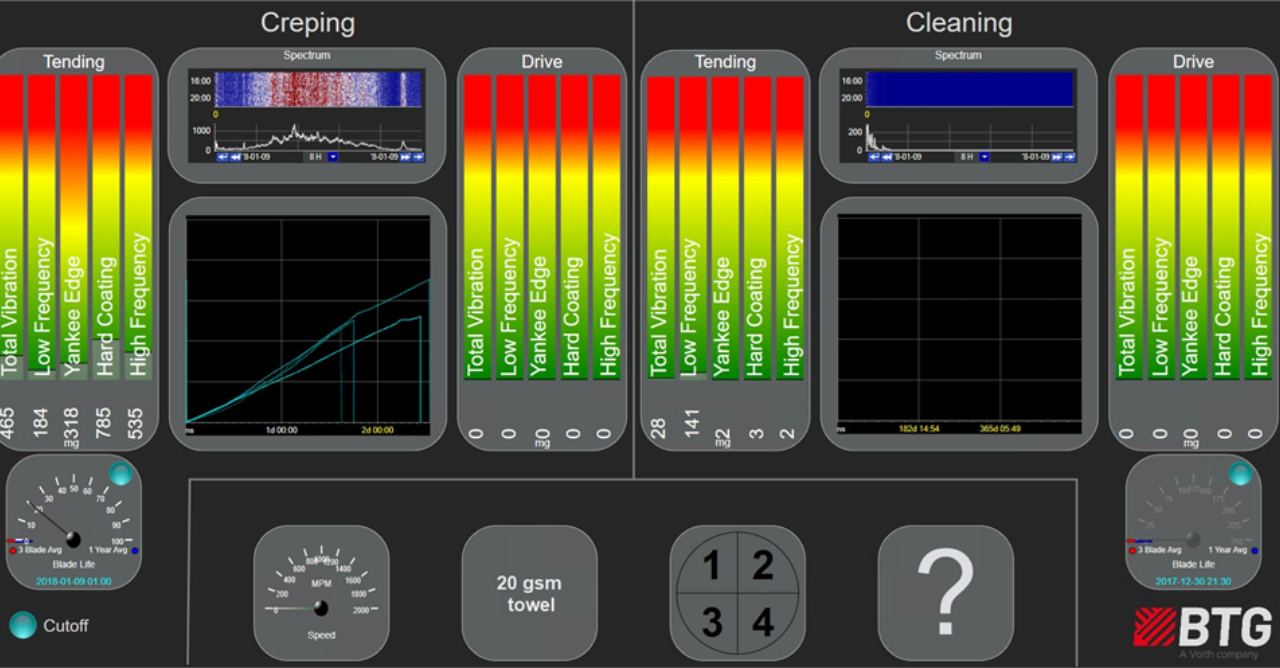Fast-forward the Creping Spectrum timeline
This screenshot has height=668, width=1280.
pos(406,157)
